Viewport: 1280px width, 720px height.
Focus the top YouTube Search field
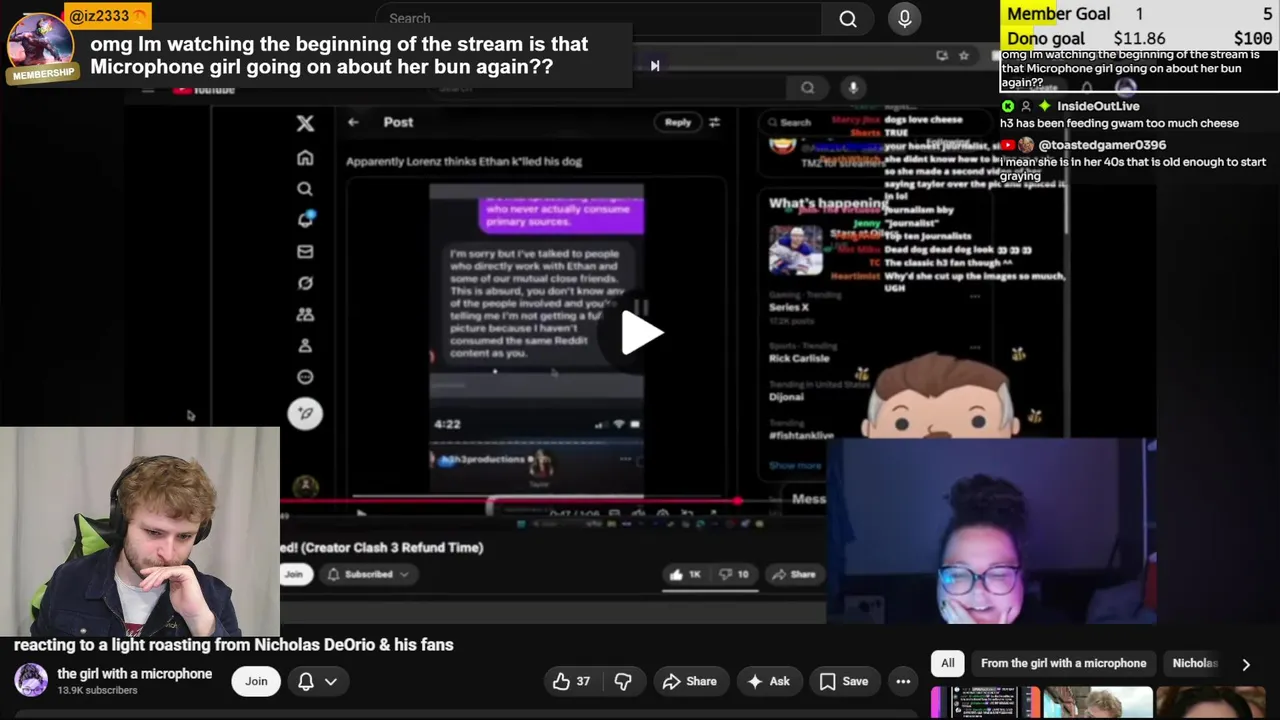click(x=598, y=18)
